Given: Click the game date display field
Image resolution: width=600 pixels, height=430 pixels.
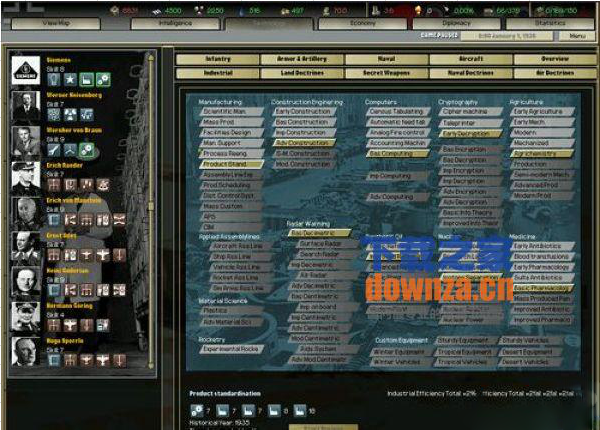Looking at the screenshot, I should (x=507, y=36).
